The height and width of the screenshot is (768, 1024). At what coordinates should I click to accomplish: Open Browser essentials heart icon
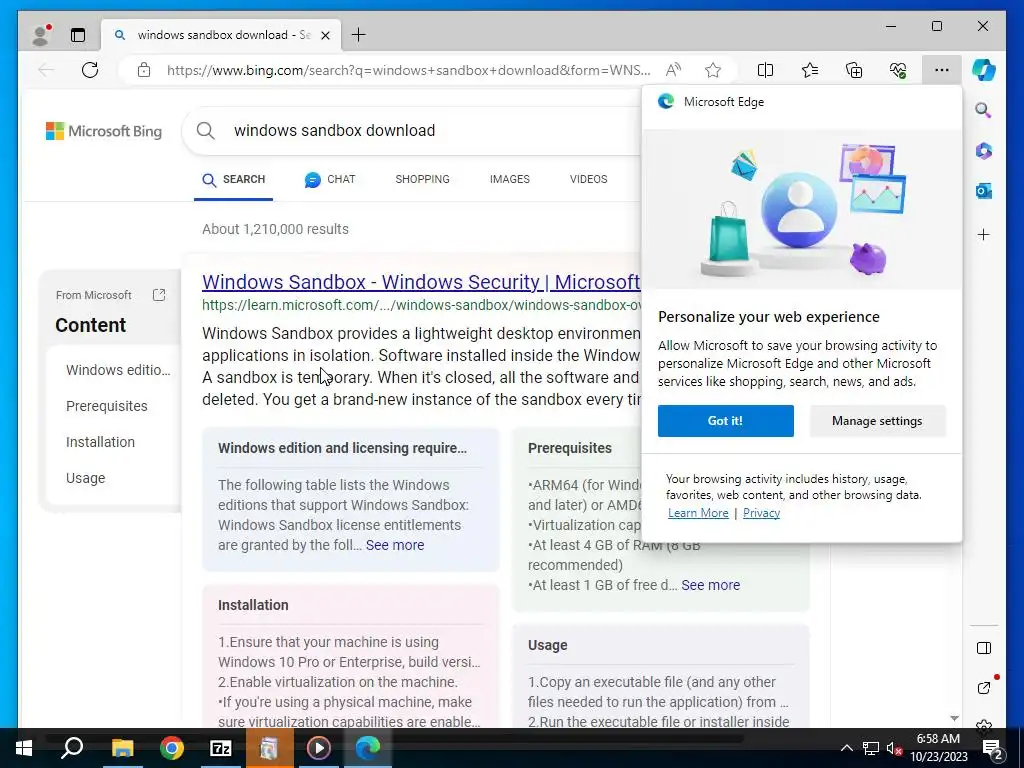(x=898, y=70)
